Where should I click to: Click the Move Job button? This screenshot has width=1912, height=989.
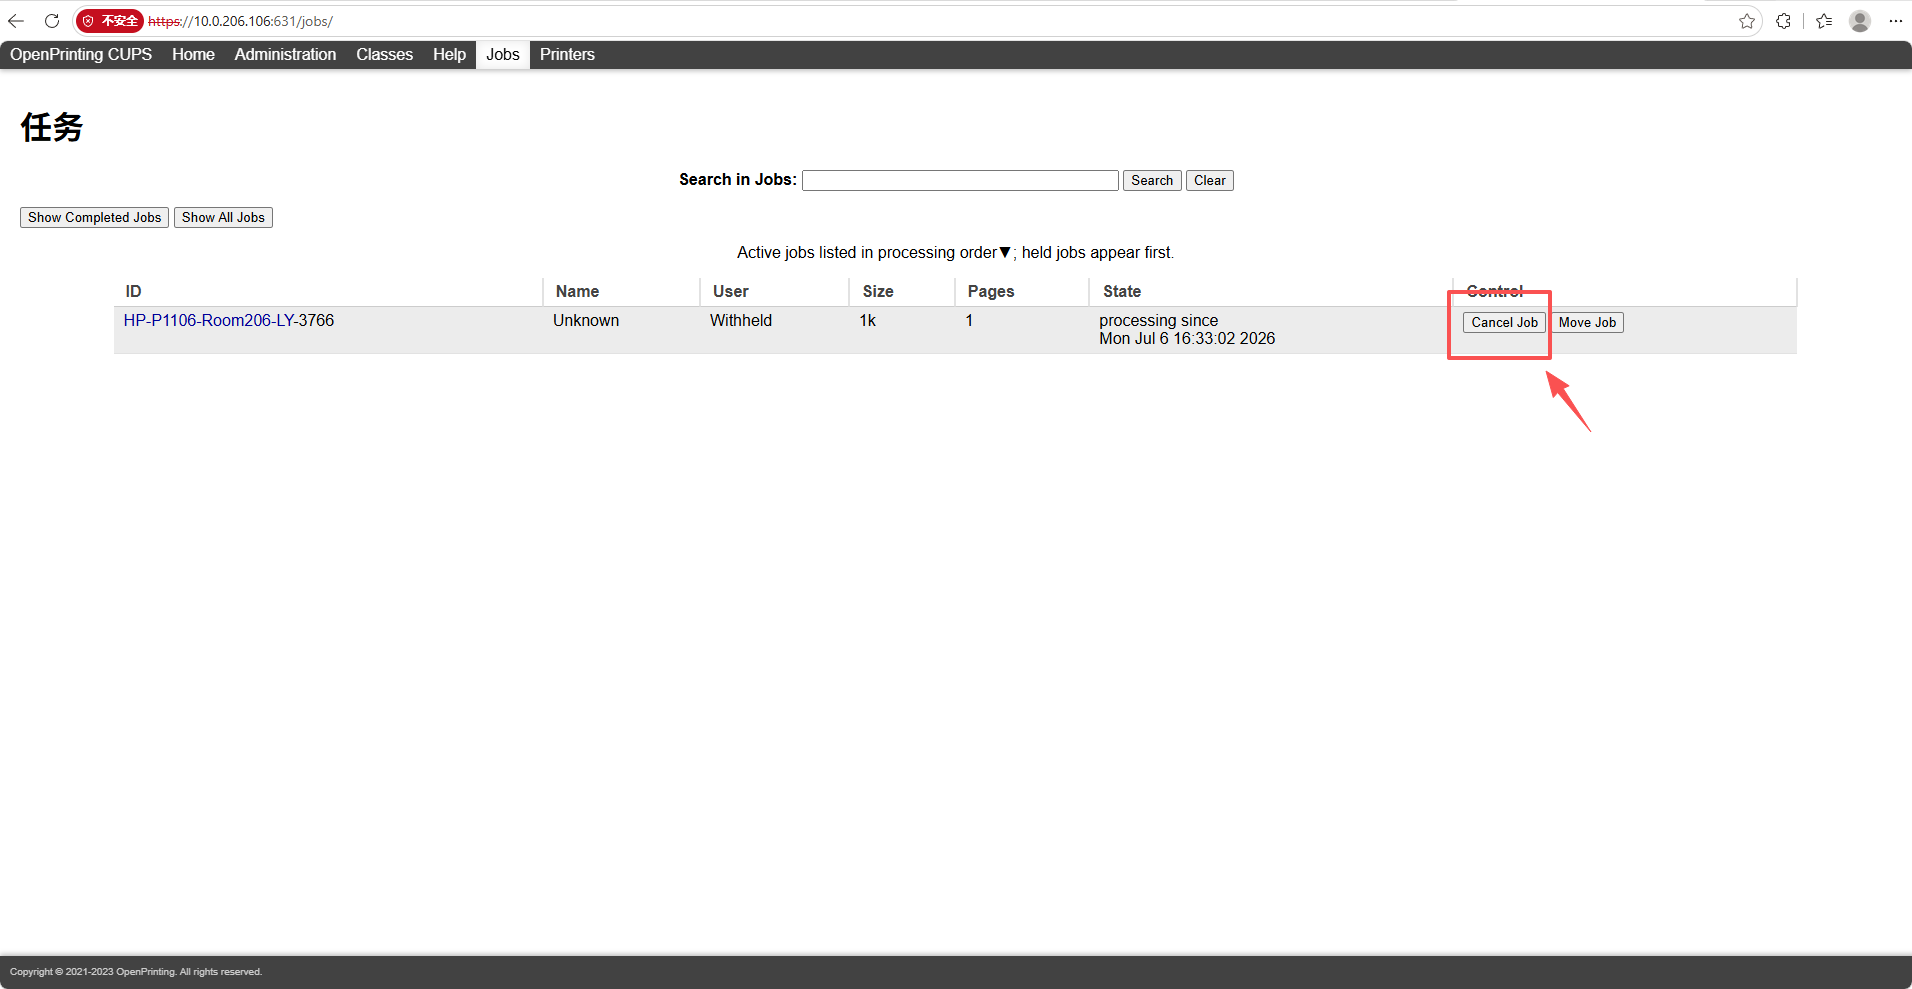pyautogui.click(x=1587, y=322)
